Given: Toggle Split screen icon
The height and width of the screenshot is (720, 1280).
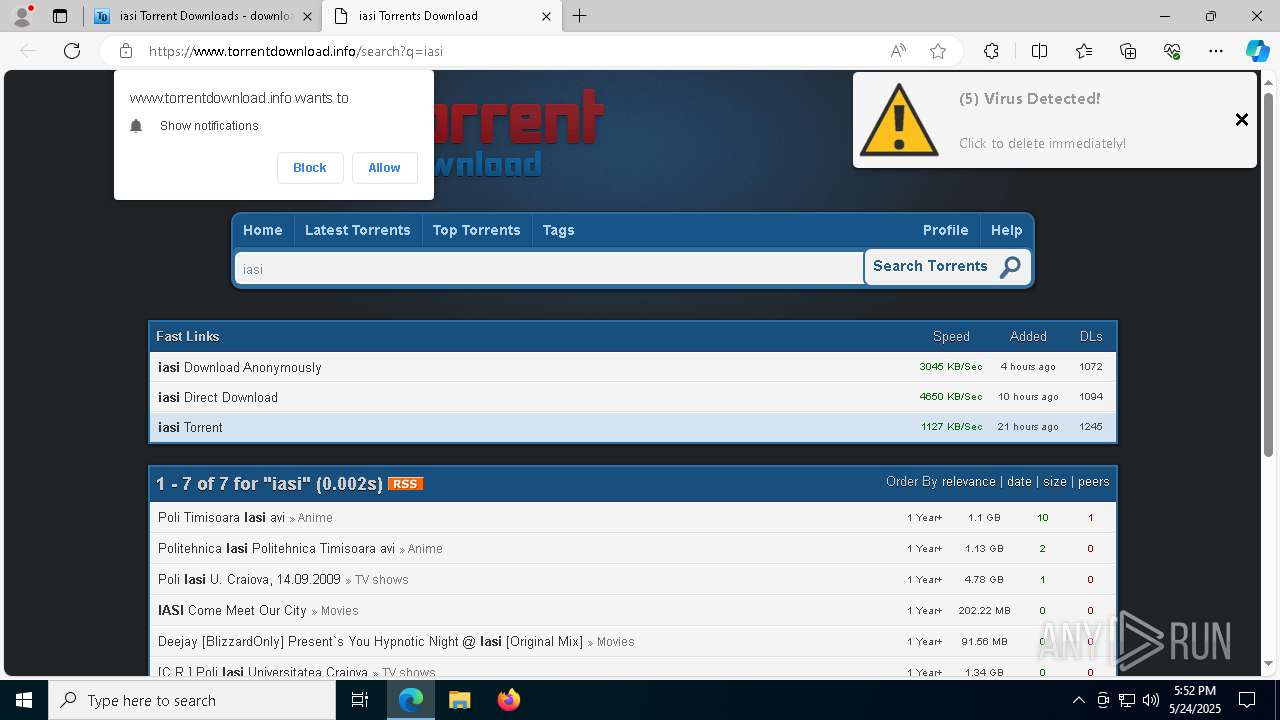Looking at the screenshot, I should pyautogui.click(x=1039, y=51).
